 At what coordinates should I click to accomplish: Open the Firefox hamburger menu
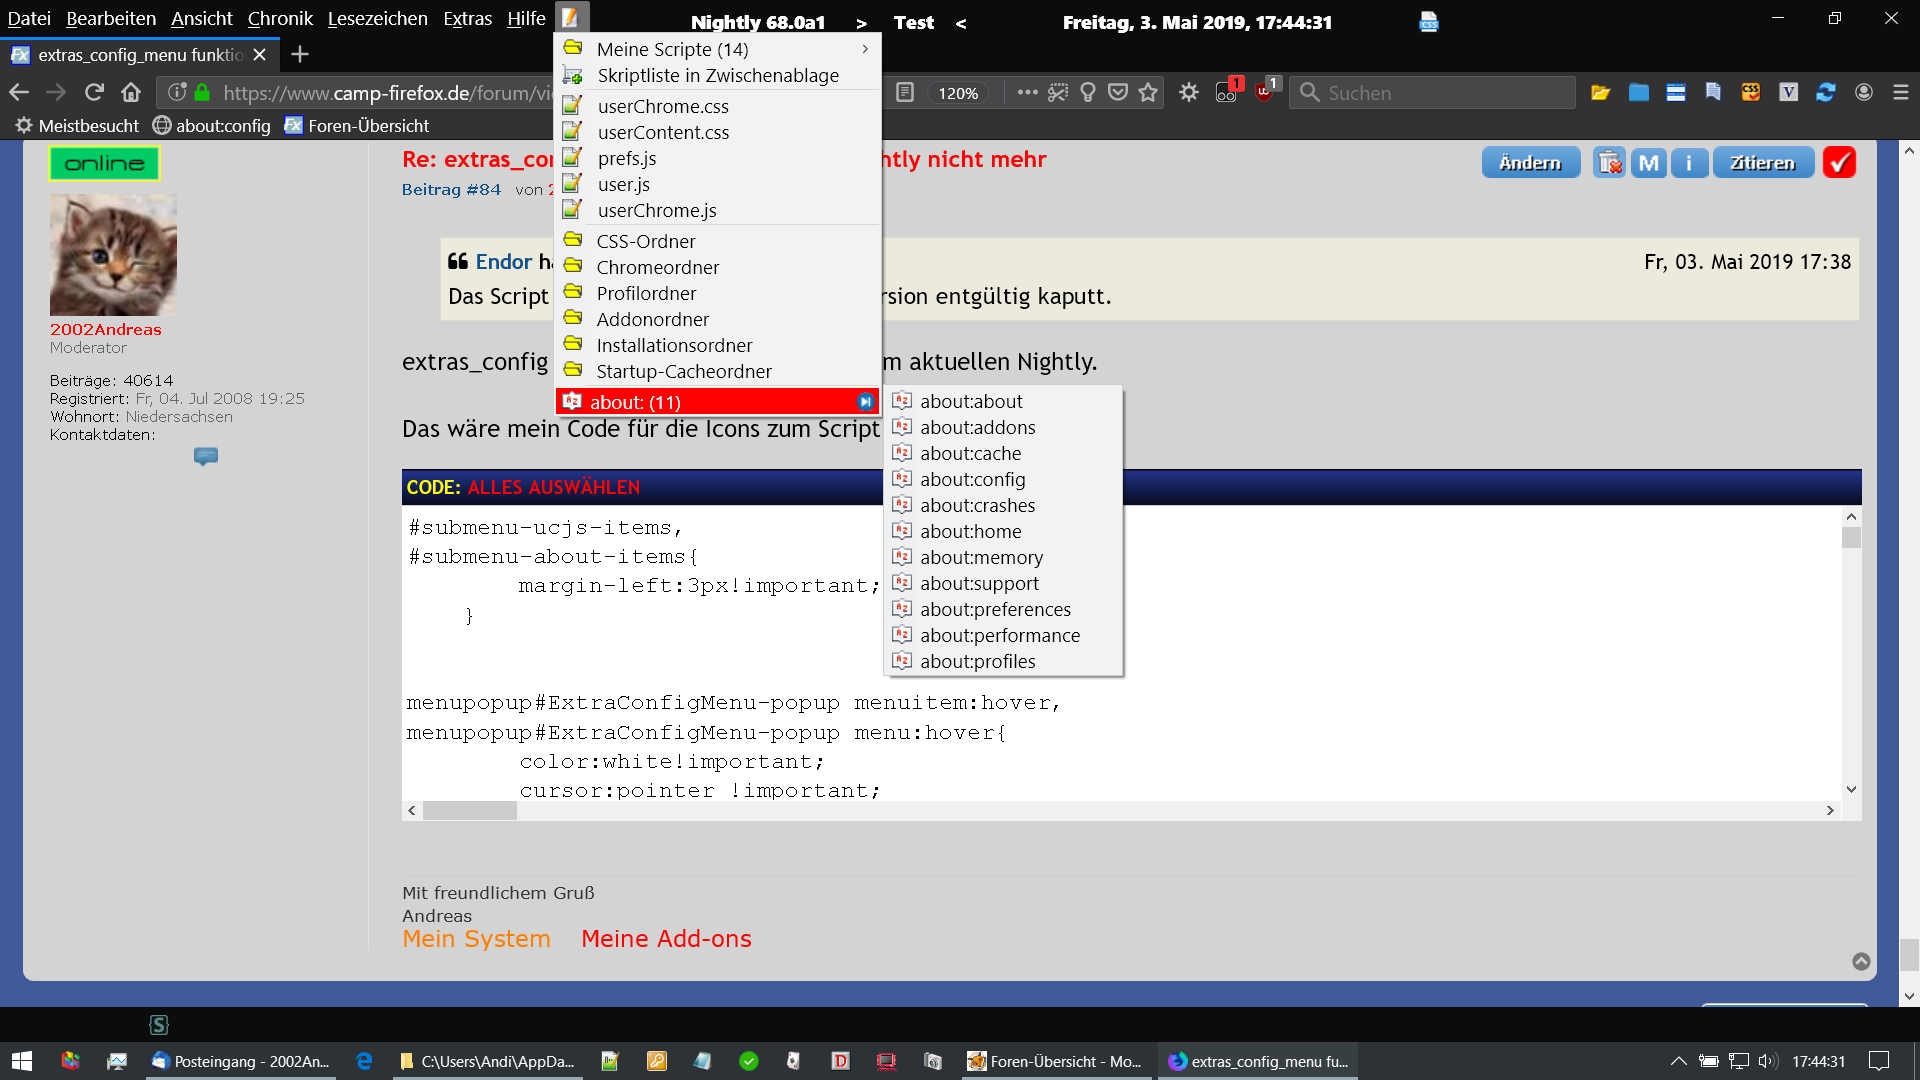(1900, 93)
